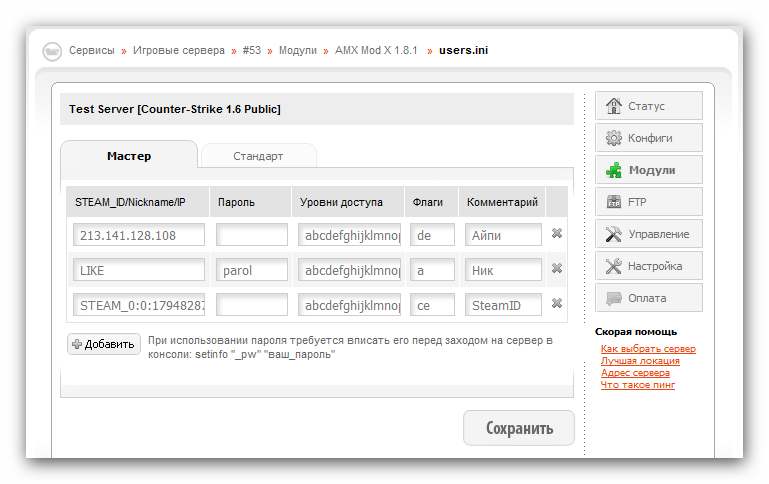
Task: Open the Статус sidebar section
Action: 648,106
